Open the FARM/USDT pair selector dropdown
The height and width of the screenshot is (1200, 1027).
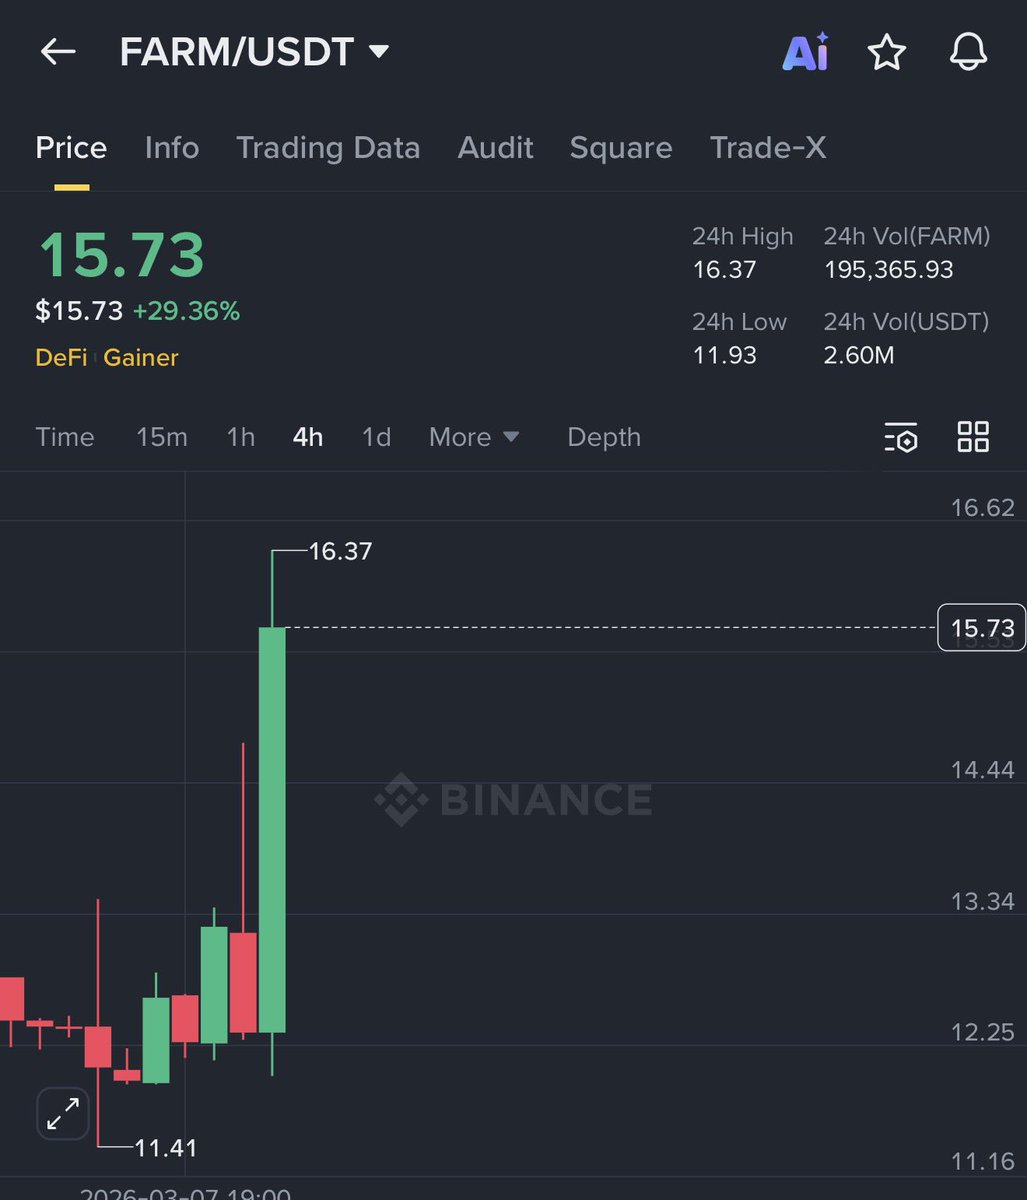pyautogui.click(x=250, y=52)
